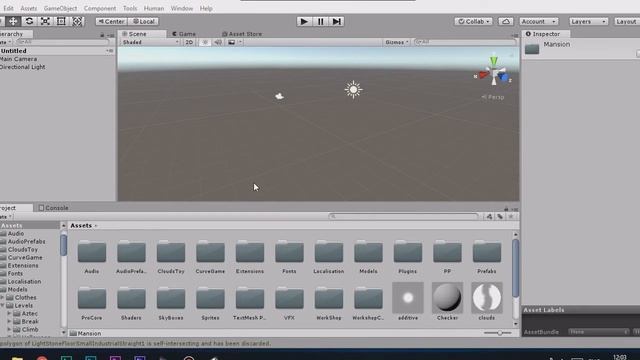Screen dimensions: 640x360
Task: Click the Scene view search field
Action: click(465, 42)
